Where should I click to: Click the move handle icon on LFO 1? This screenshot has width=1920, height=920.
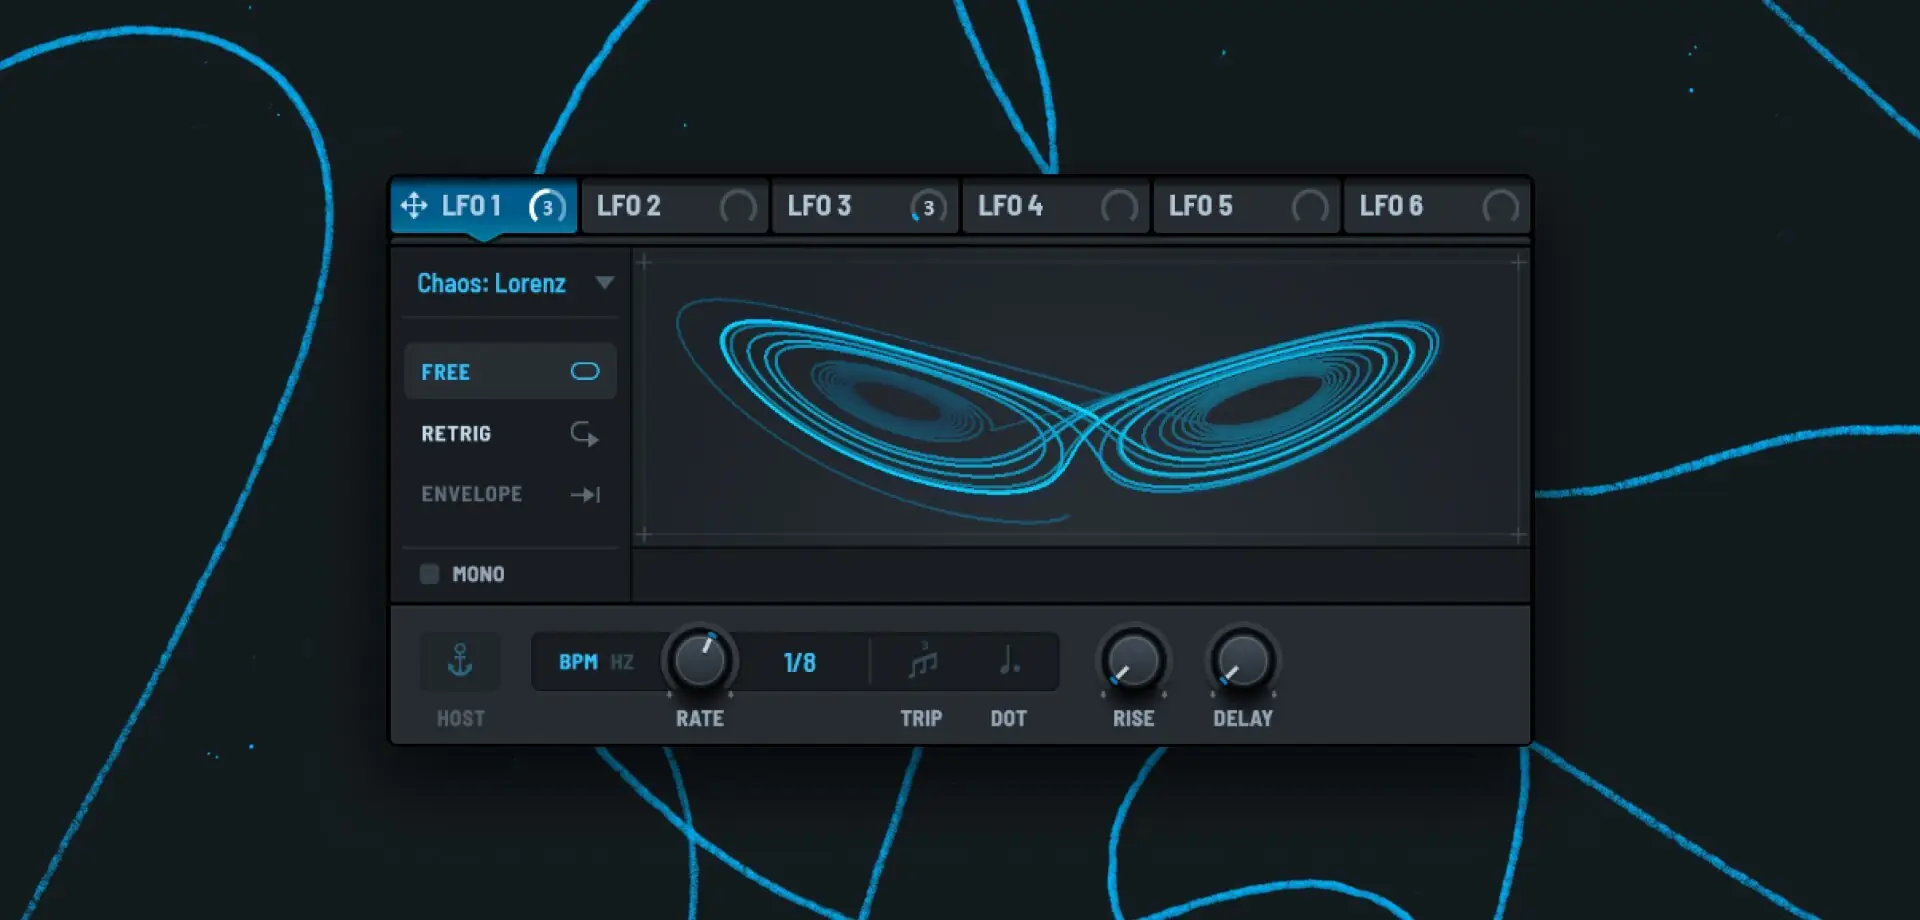tap(416, 206)
